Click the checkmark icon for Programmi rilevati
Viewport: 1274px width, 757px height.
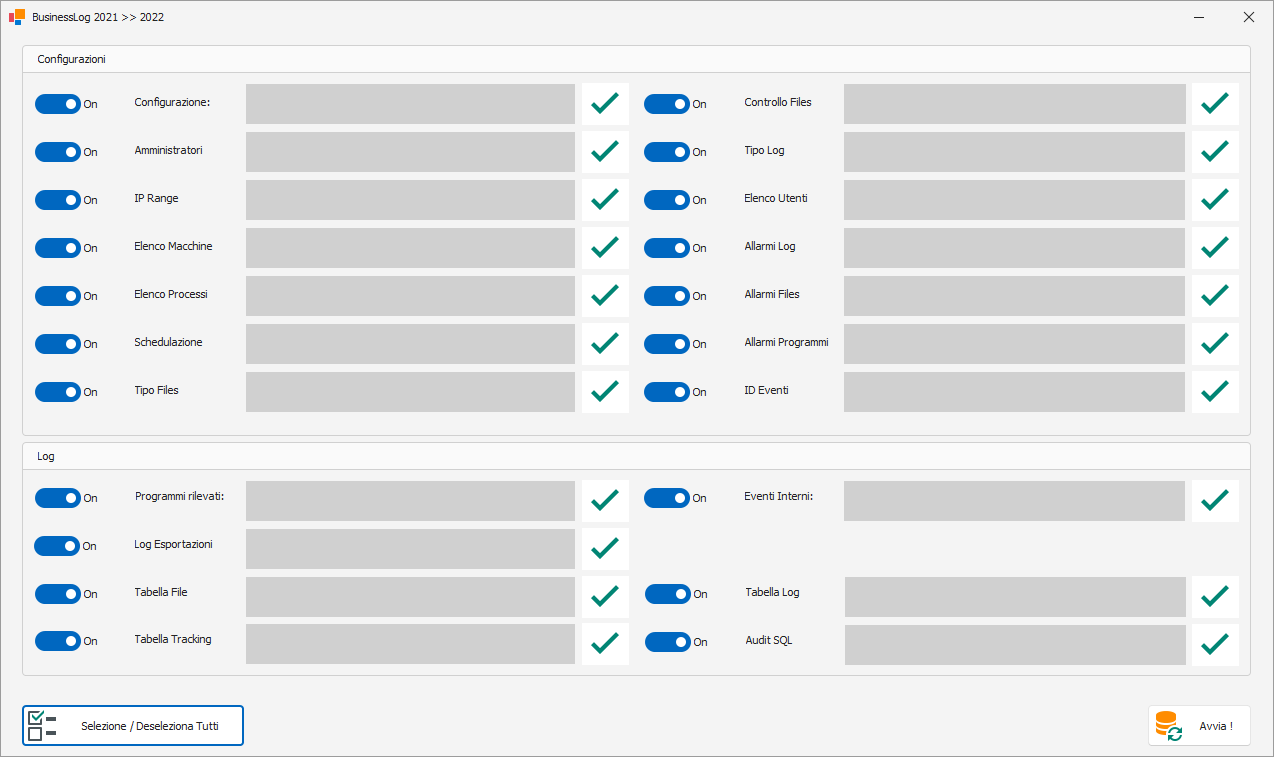pos(605,500)
